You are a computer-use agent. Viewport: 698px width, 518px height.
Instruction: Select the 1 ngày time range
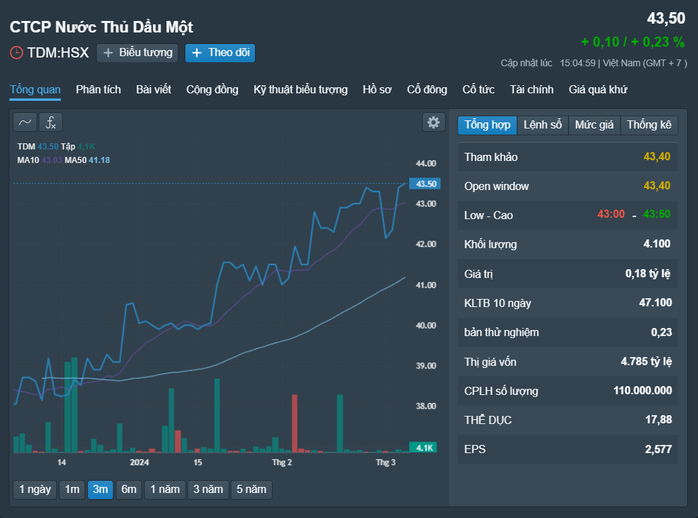click(35, 490)
